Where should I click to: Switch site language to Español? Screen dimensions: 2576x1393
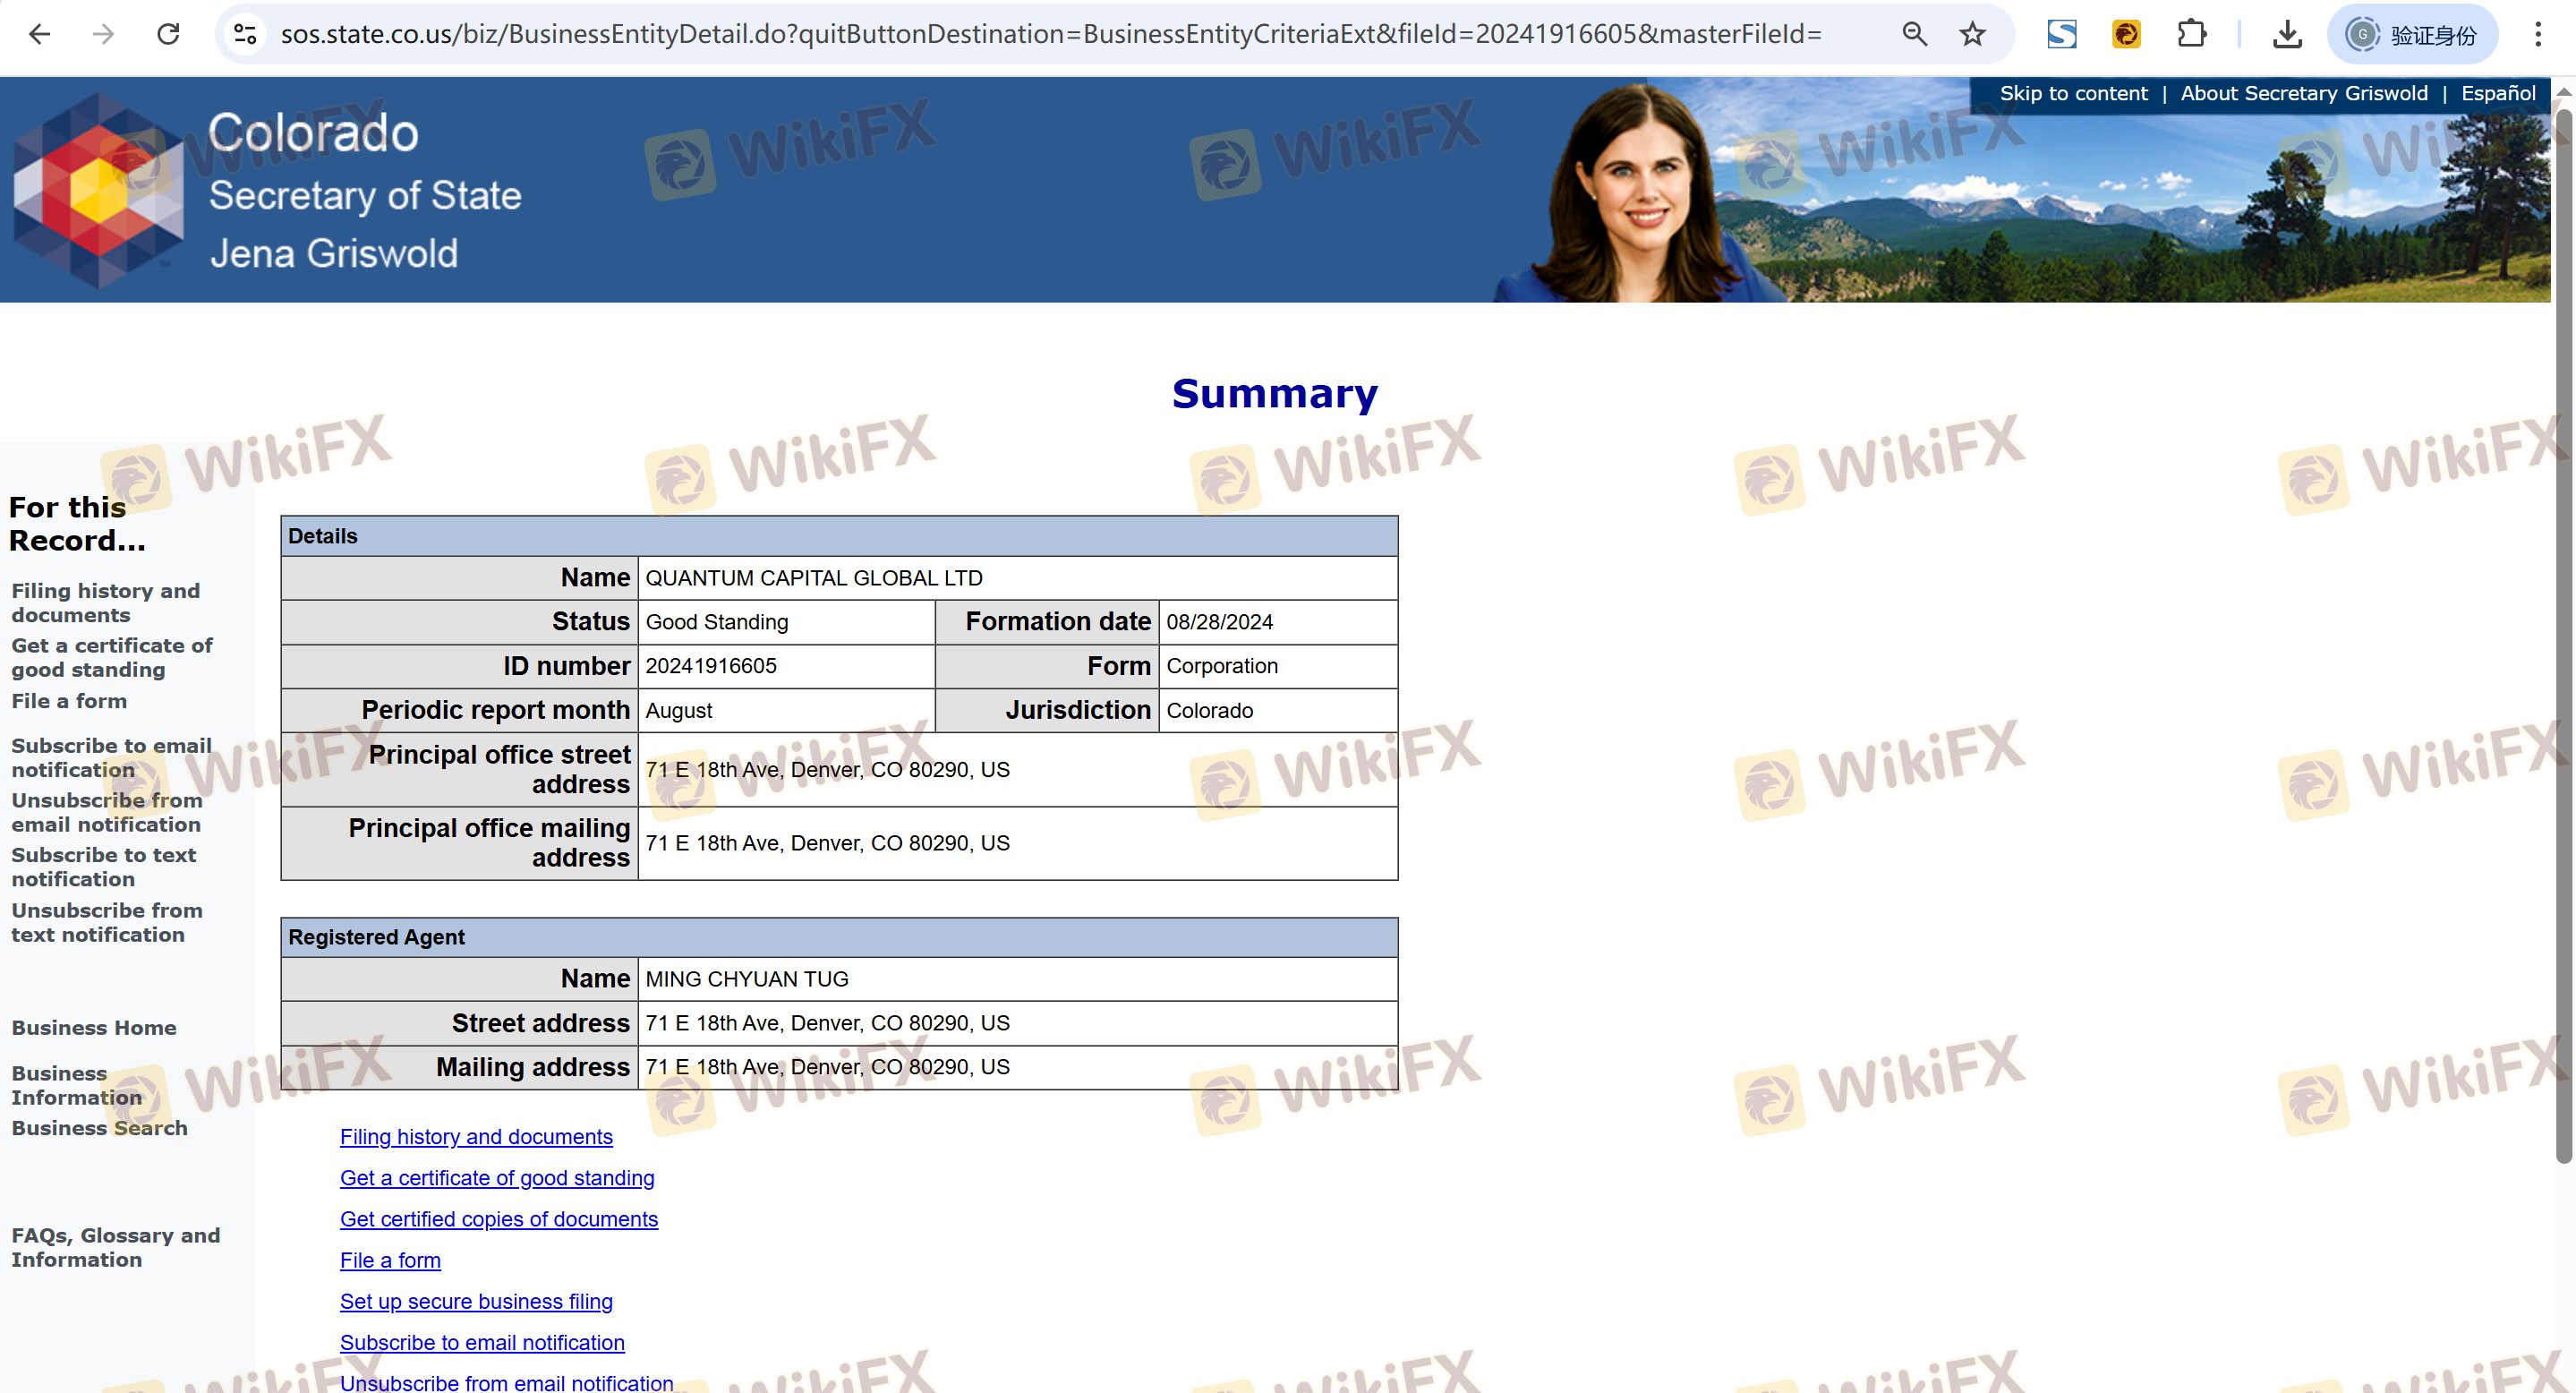(2497, 94)
